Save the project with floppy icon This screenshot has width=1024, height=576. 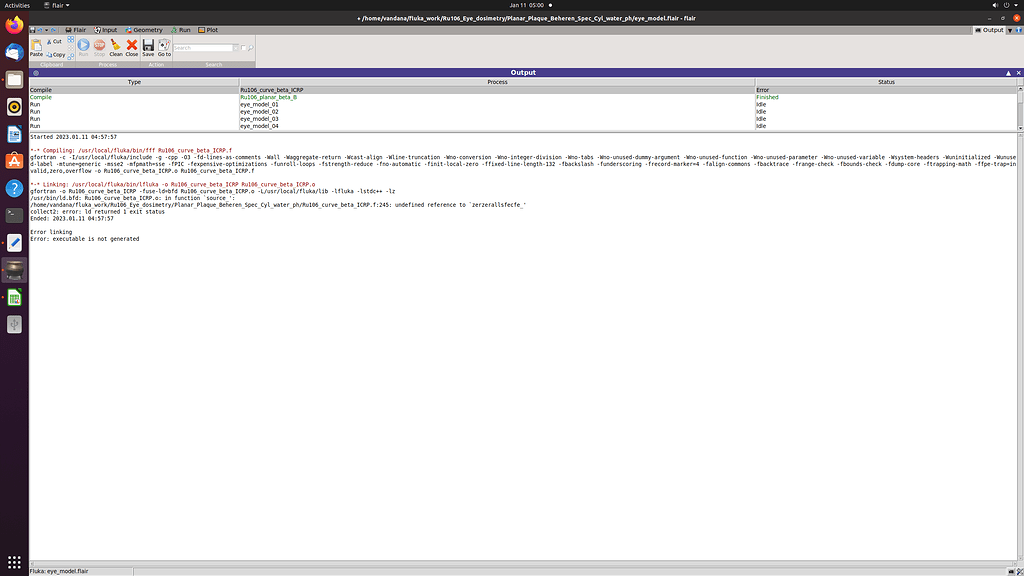[148, 47]
